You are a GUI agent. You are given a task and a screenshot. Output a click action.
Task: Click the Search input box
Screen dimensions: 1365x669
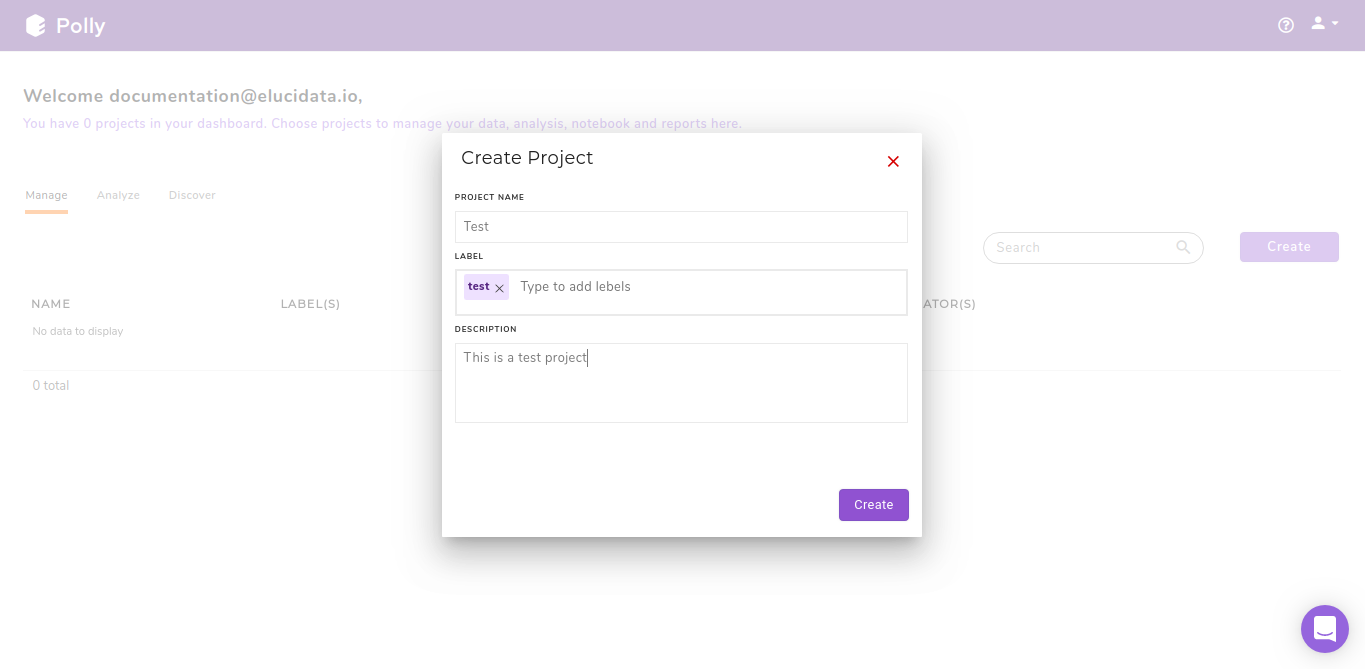[x=1070, y=247]
